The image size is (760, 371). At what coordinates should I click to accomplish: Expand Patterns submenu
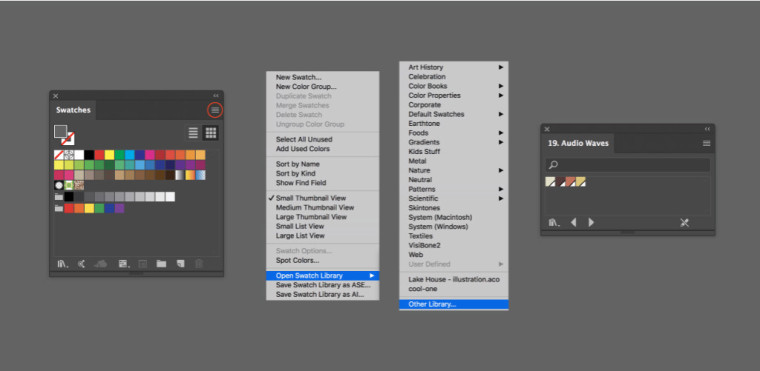point(454,189)
